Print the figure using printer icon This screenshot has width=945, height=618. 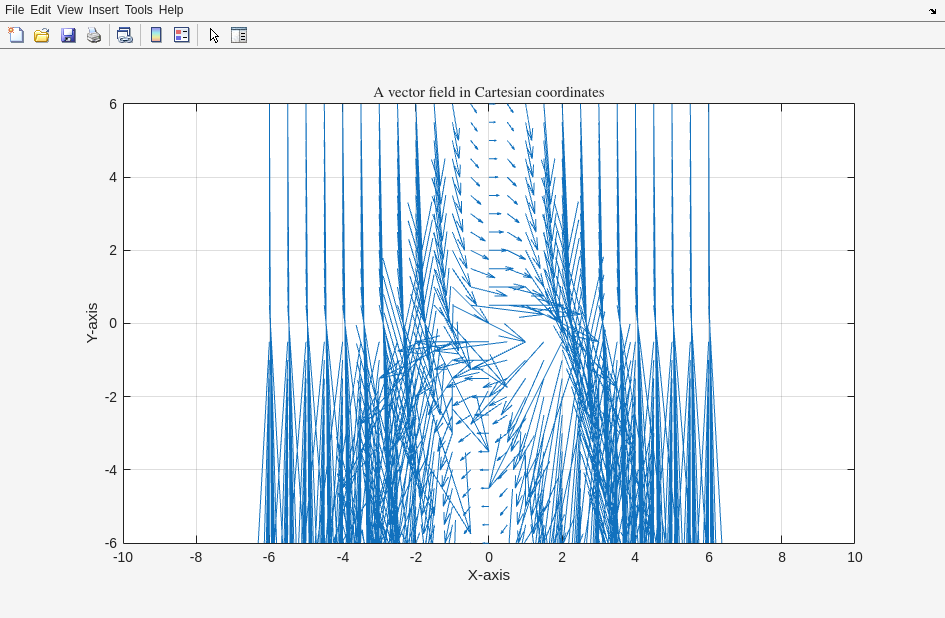click(94, 35)
